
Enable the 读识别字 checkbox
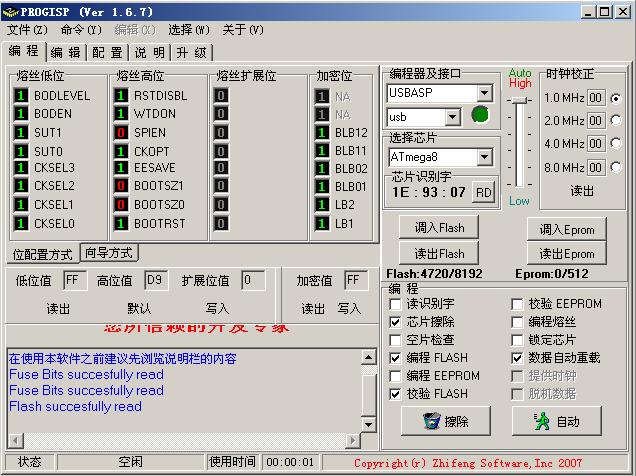click(x=395, y=304)
